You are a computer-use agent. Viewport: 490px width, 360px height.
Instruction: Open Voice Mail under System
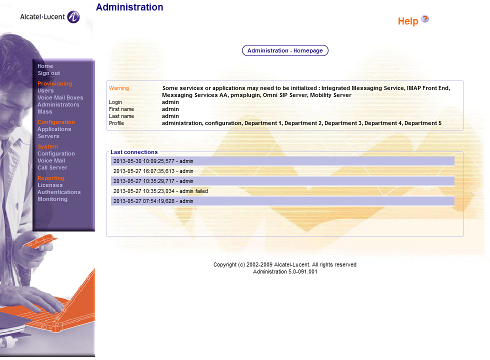click(51, 161)
